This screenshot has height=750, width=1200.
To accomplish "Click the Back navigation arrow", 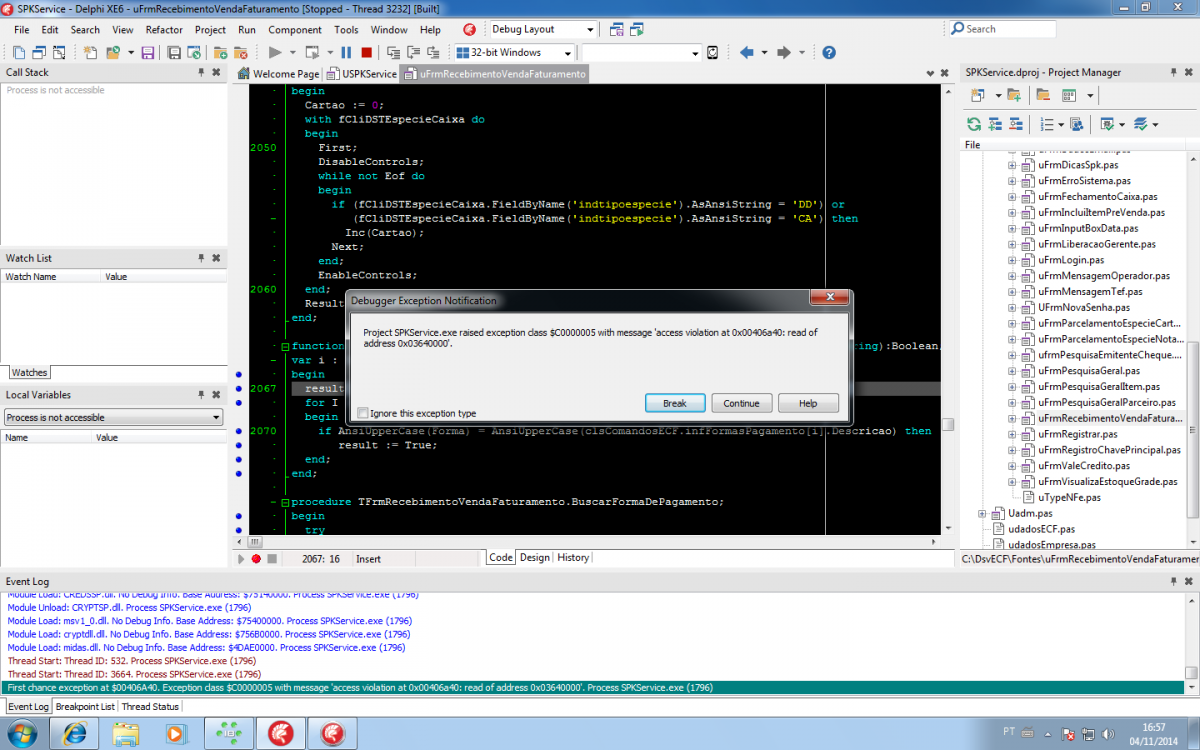I will coord(746,52).
